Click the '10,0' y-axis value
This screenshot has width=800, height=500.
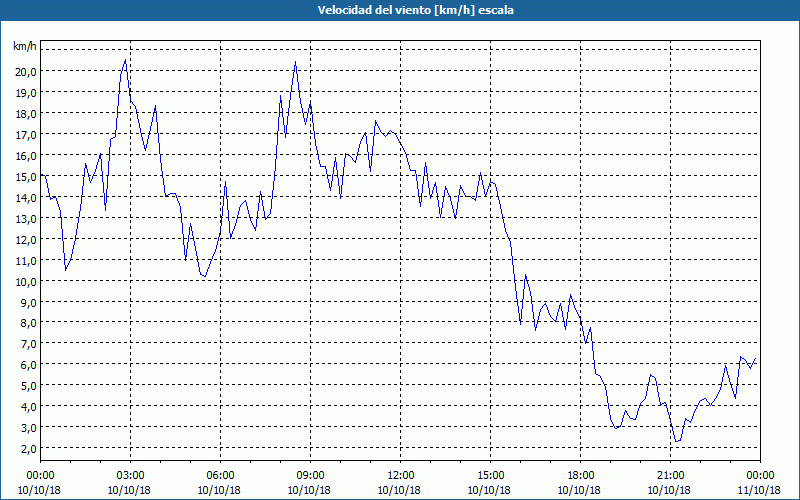coord(26,281)
